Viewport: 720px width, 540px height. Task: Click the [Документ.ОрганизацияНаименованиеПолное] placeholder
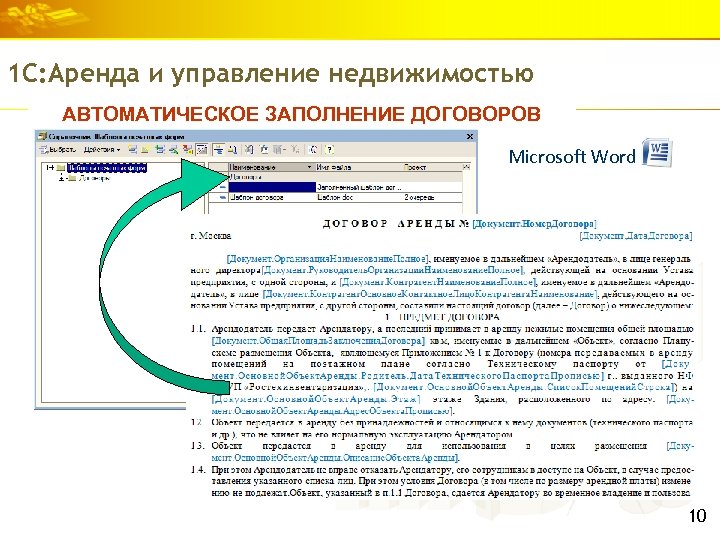point(328,259)
